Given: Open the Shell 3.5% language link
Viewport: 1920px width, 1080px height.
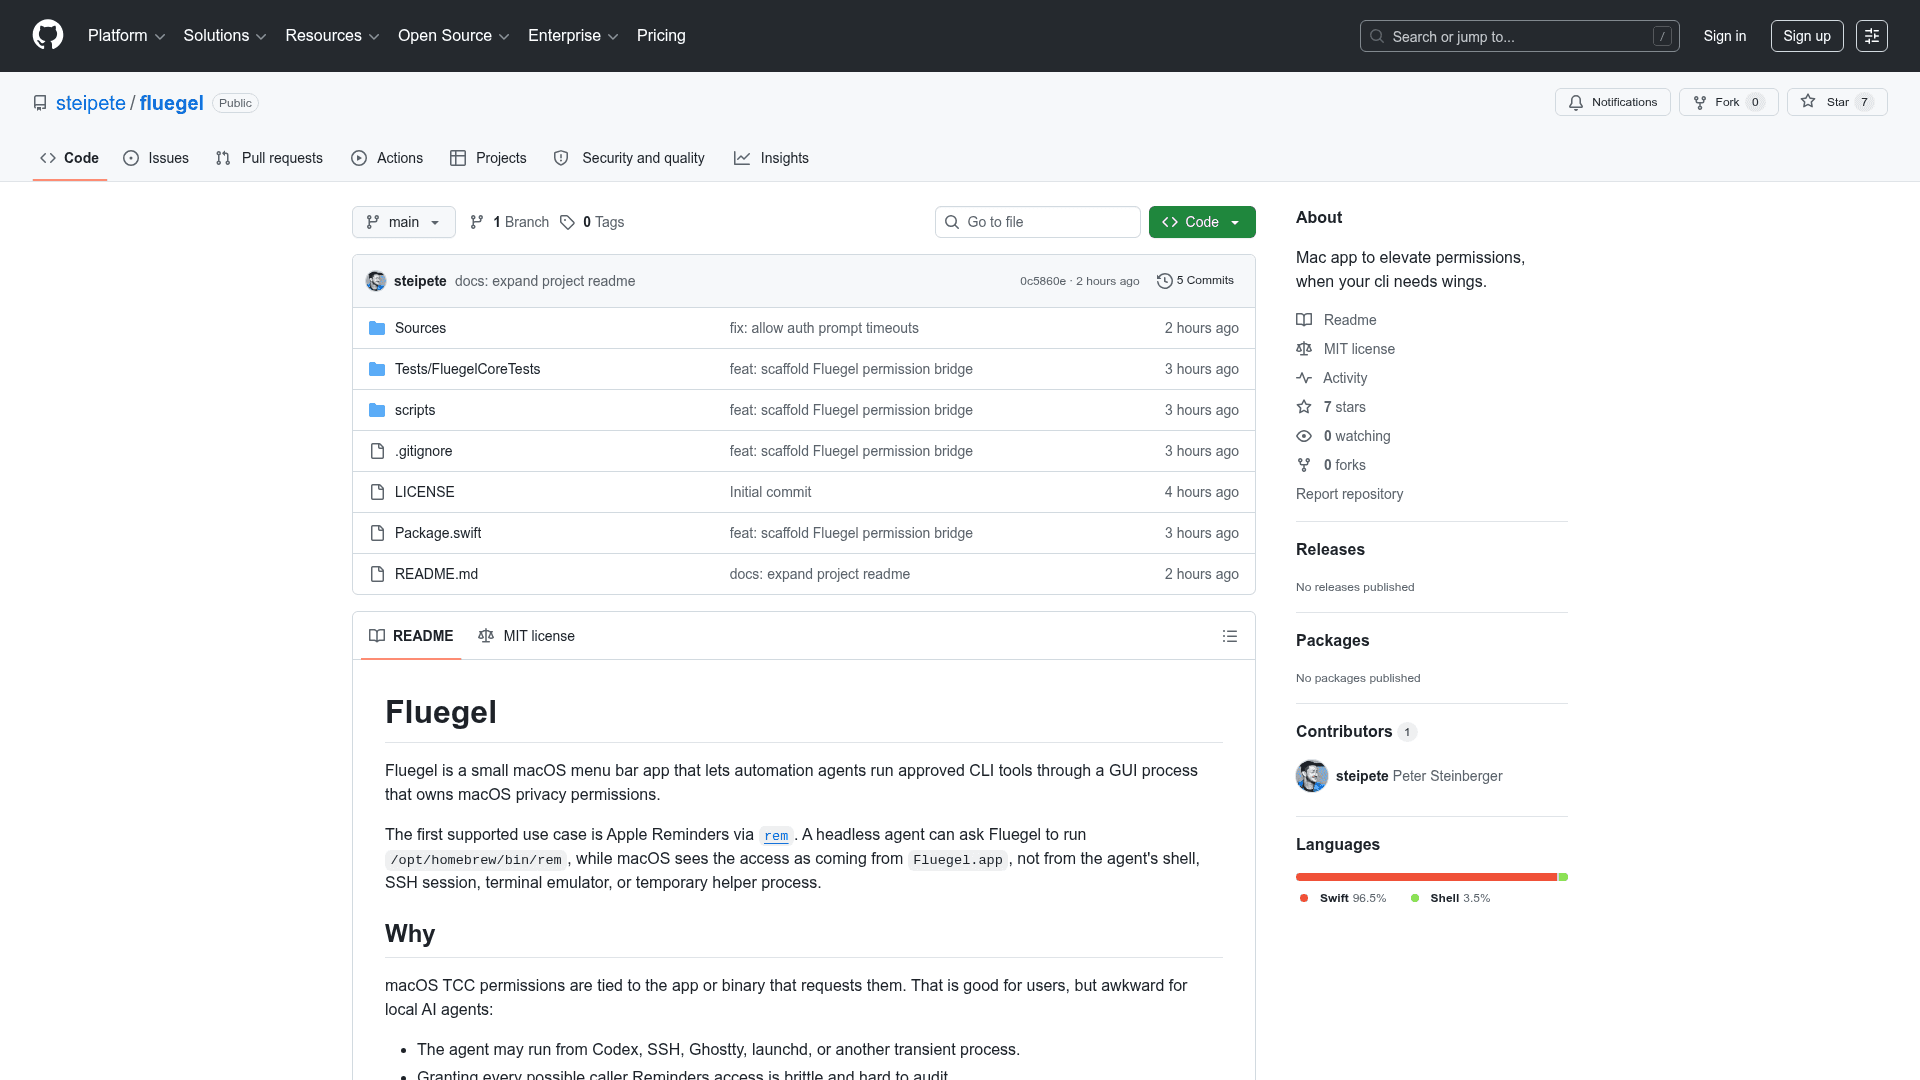Looking at the screenshot, I should (1450, 898).
